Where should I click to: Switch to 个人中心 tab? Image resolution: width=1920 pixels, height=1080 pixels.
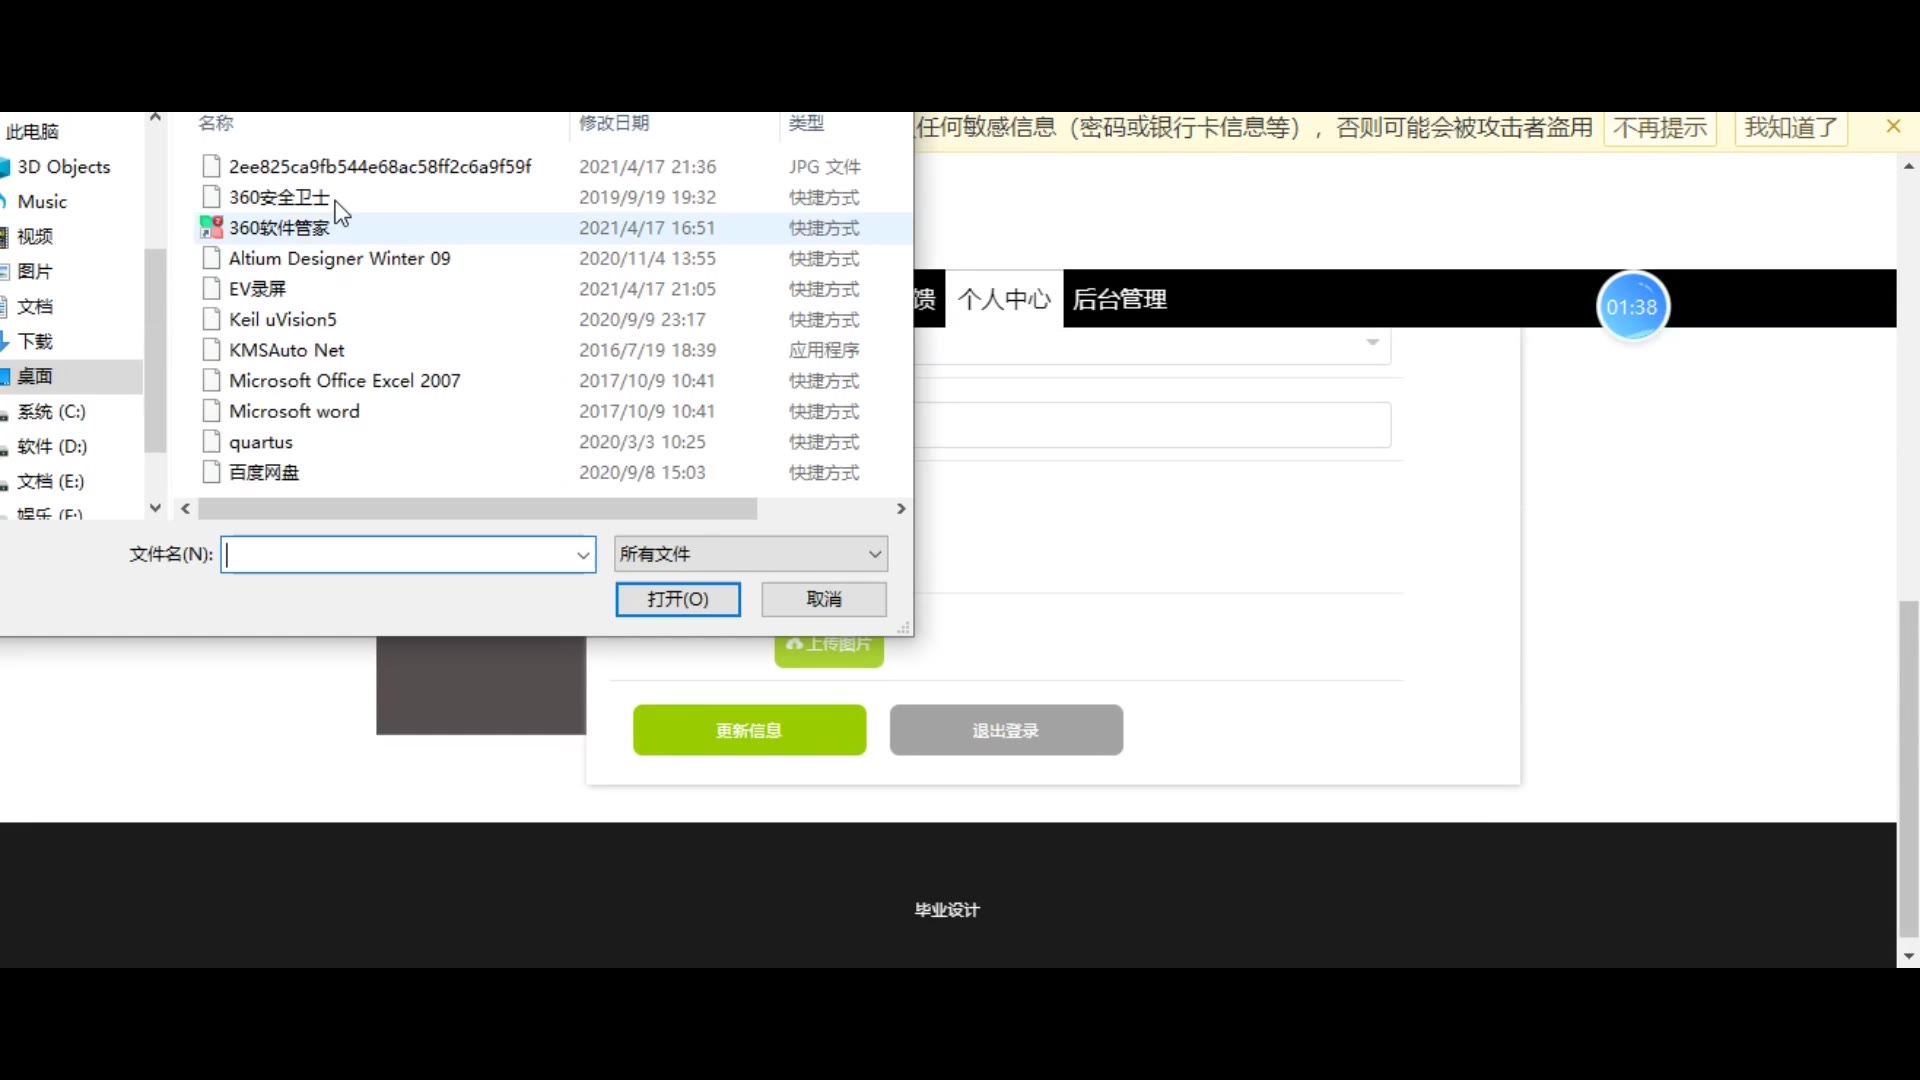(x=1003, y=299)
